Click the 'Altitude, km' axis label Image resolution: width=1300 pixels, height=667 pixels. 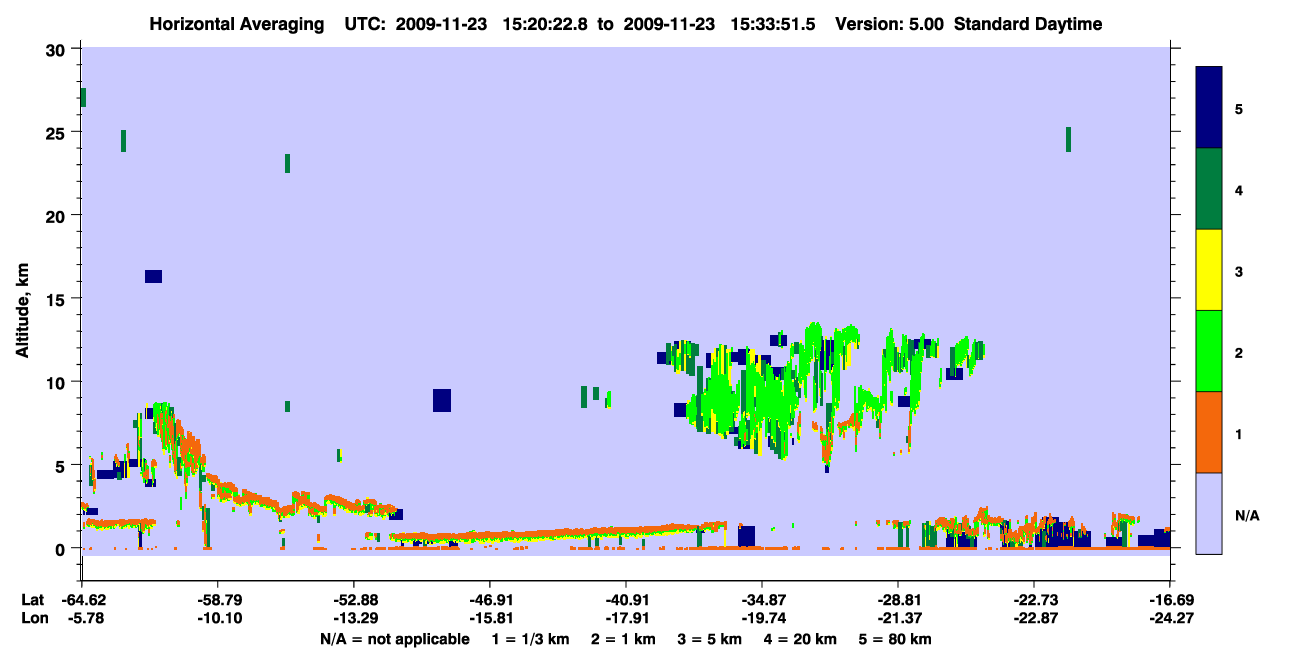point(22,309)
